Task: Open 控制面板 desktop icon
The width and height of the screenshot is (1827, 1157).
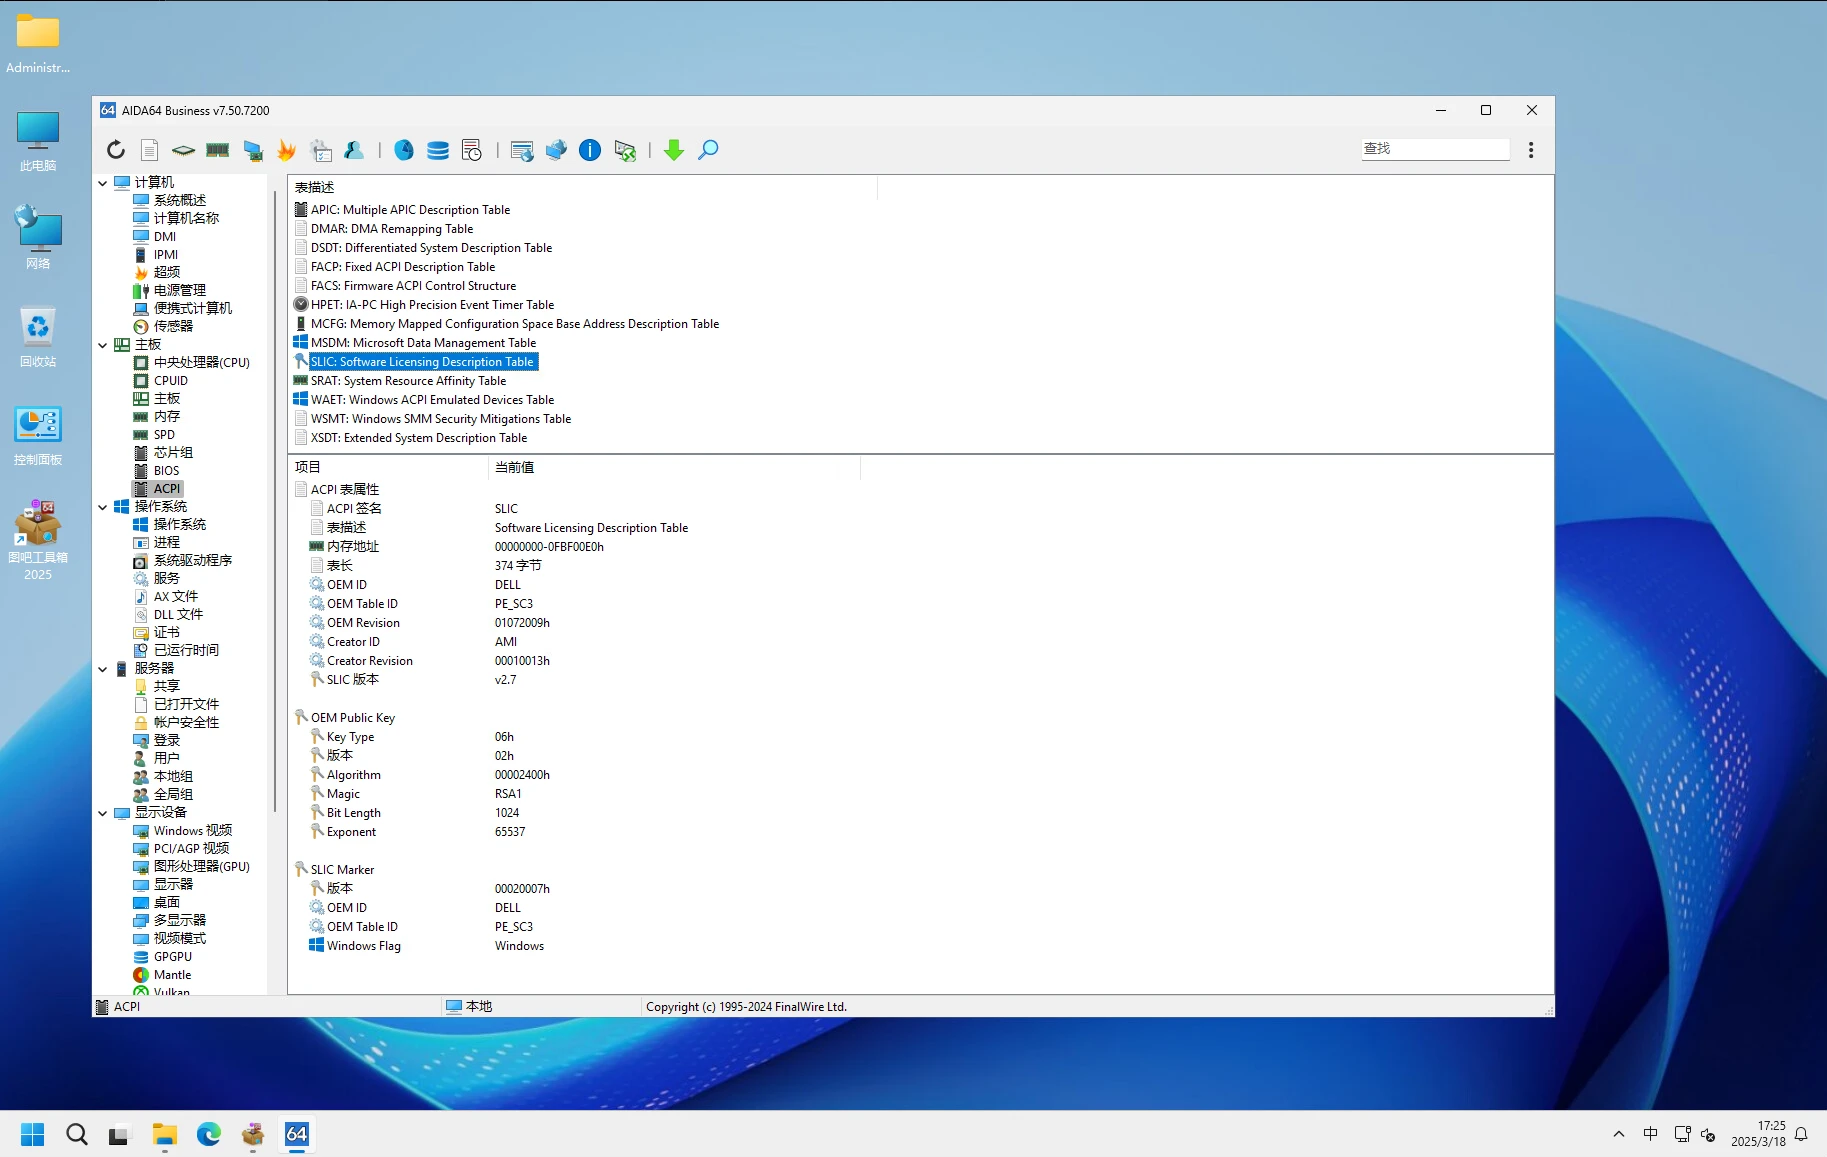Action: 38,434
